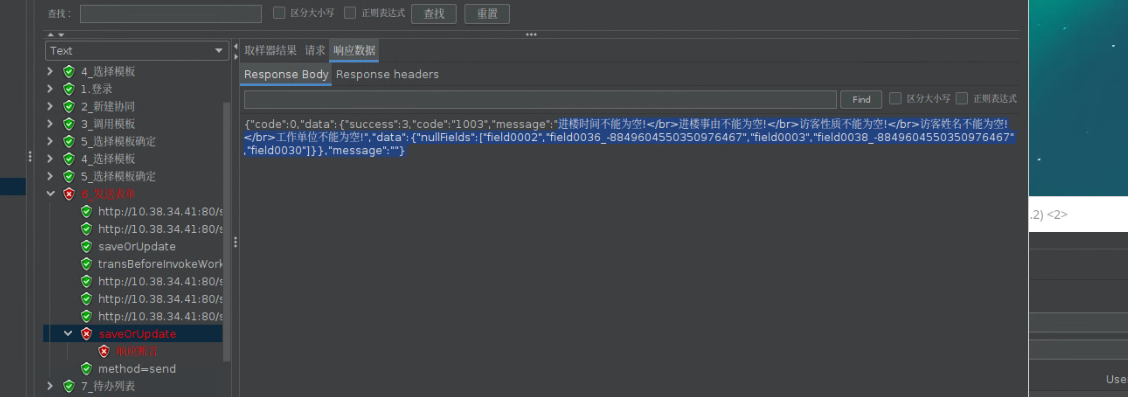Switch to 取样器结果 tab
Image resolution: width=1128 pixels, height=397 pixels.
[270, 50]
